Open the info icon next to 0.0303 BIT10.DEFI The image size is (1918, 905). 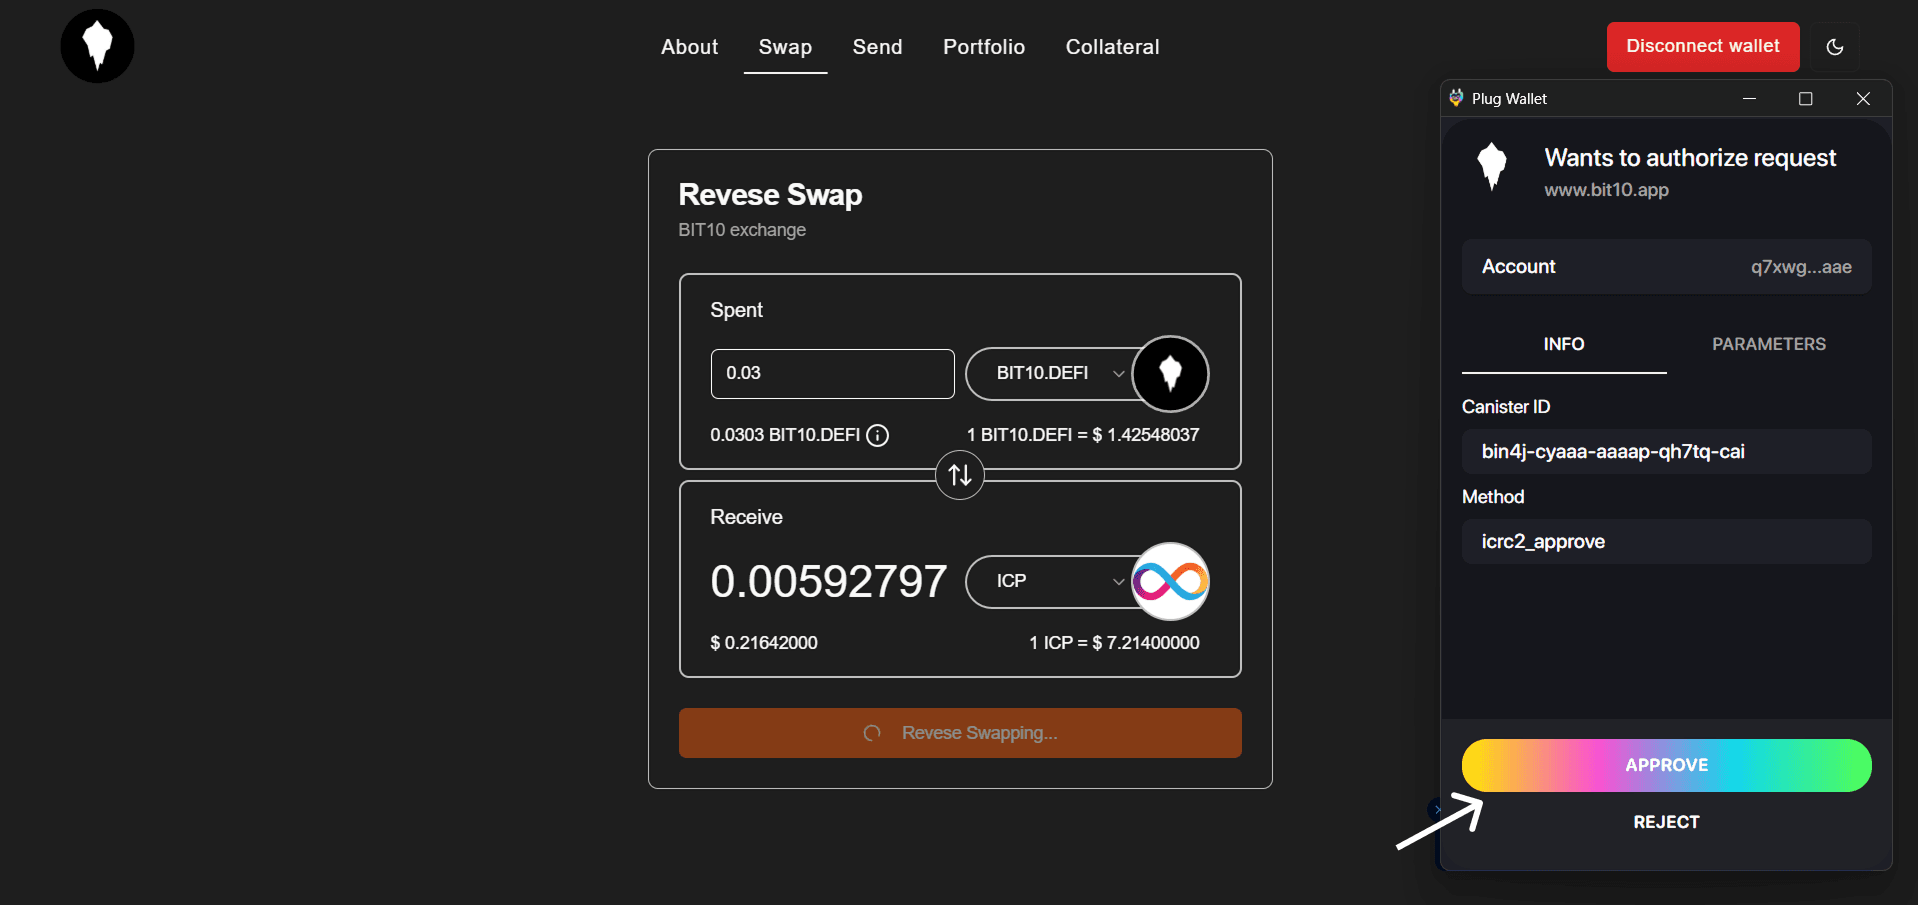tap(877, 435)
